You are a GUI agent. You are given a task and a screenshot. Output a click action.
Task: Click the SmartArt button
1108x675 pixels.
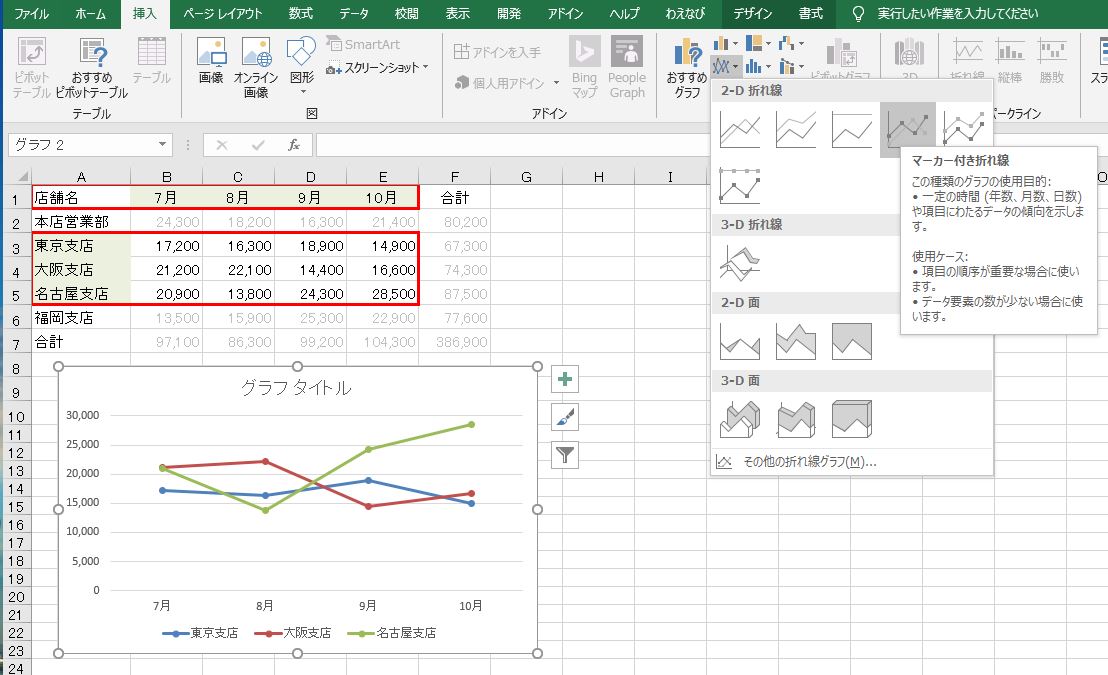pyautogui.click(x=363, y=44)
